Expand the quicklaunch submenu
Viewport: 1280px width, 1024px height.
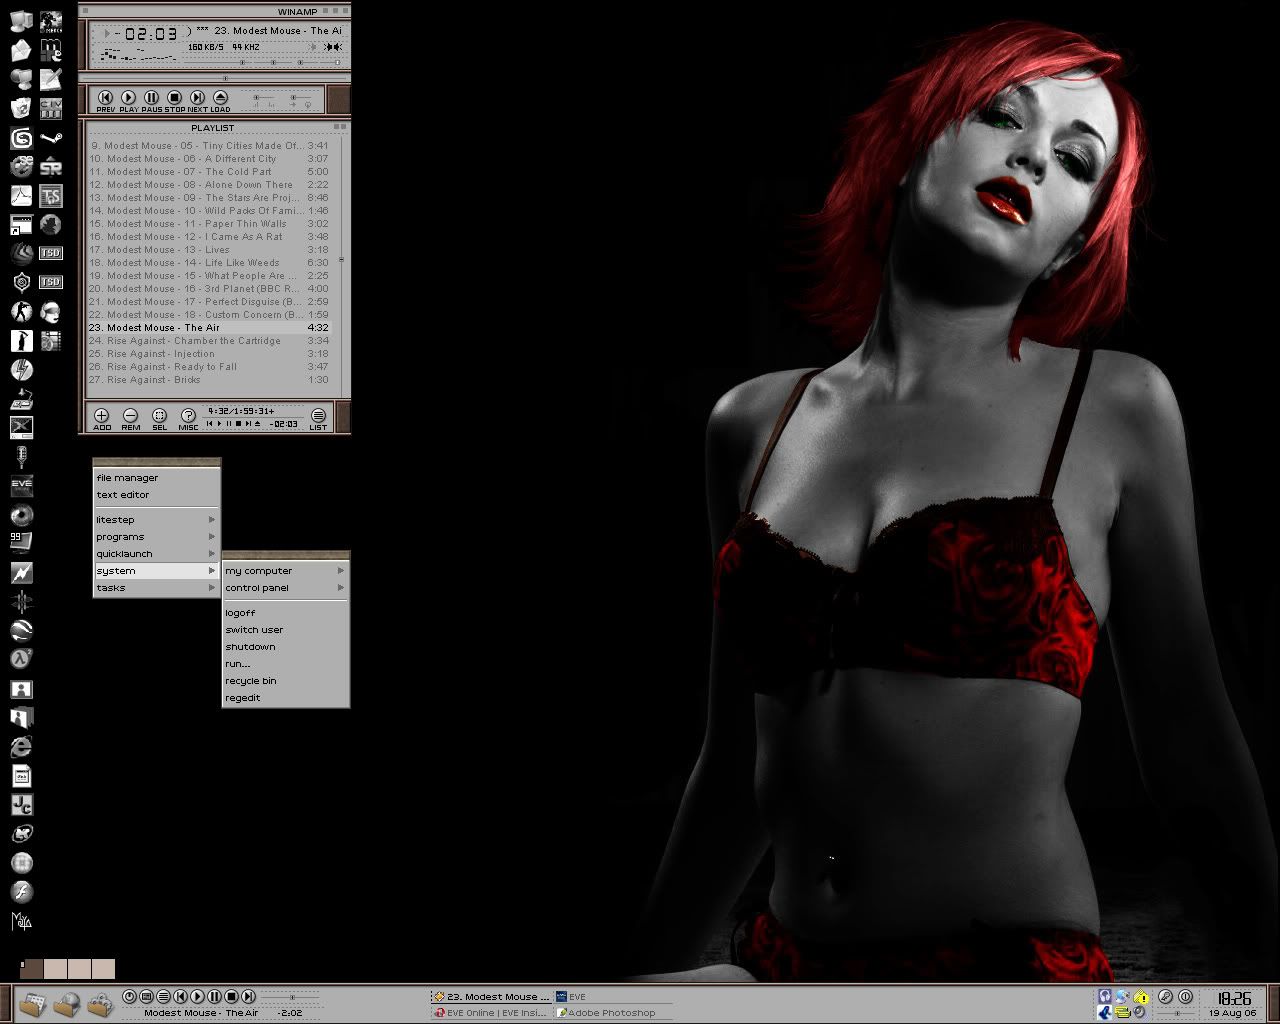point(156,554)
